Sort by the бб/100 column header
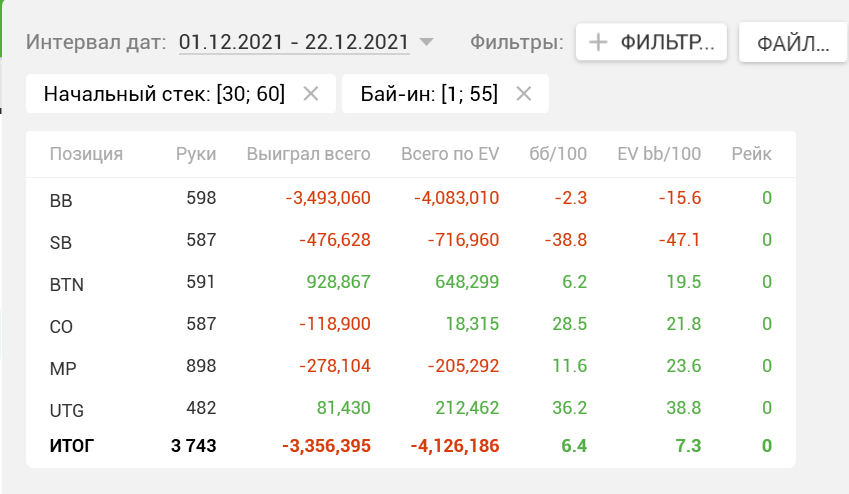 (558, 154)
